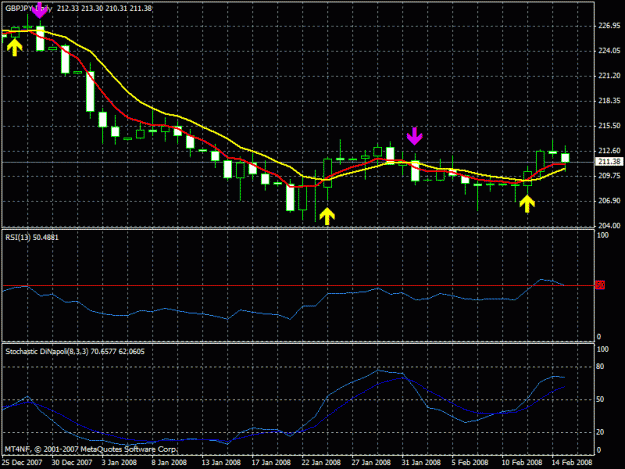
Task: Select the 31 Jan 2008 date label
Action: 421,462
